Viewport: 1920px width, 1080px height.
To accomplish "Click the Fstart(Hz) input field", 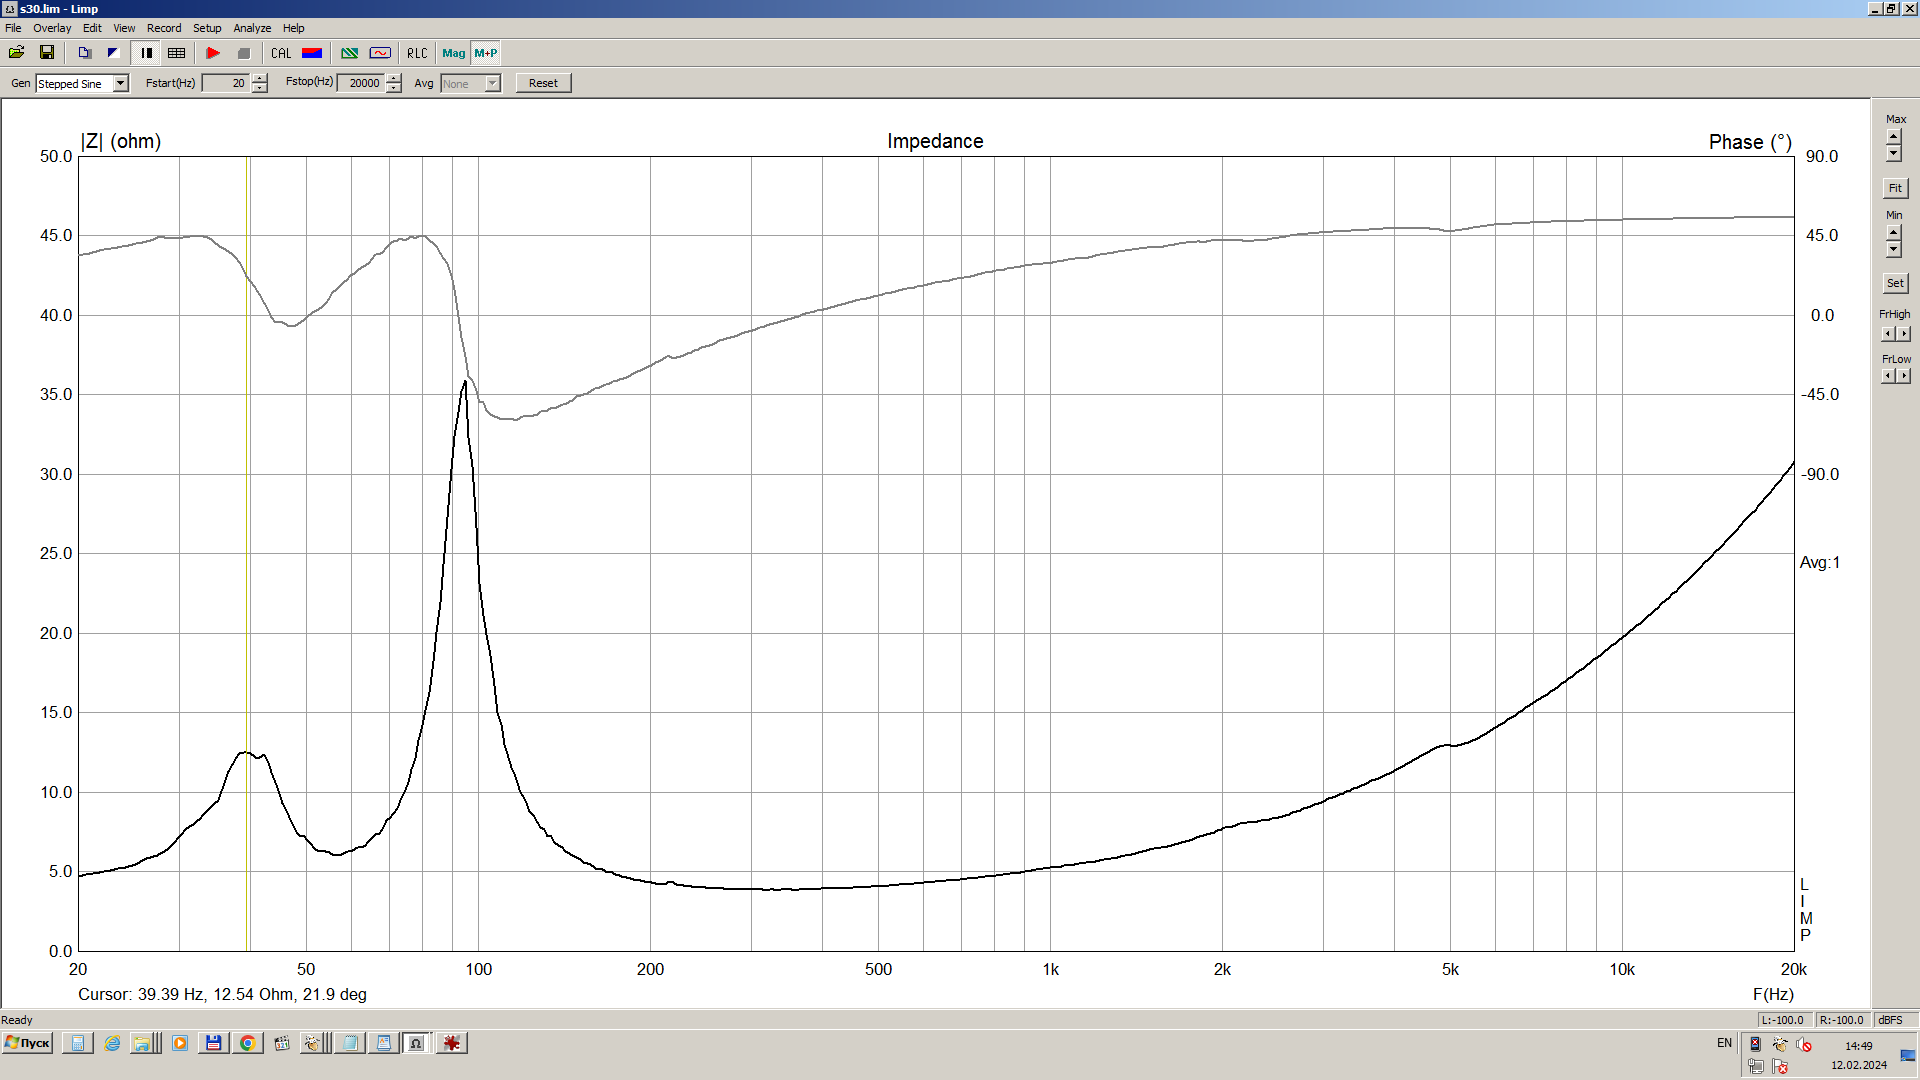I will 225,84.
